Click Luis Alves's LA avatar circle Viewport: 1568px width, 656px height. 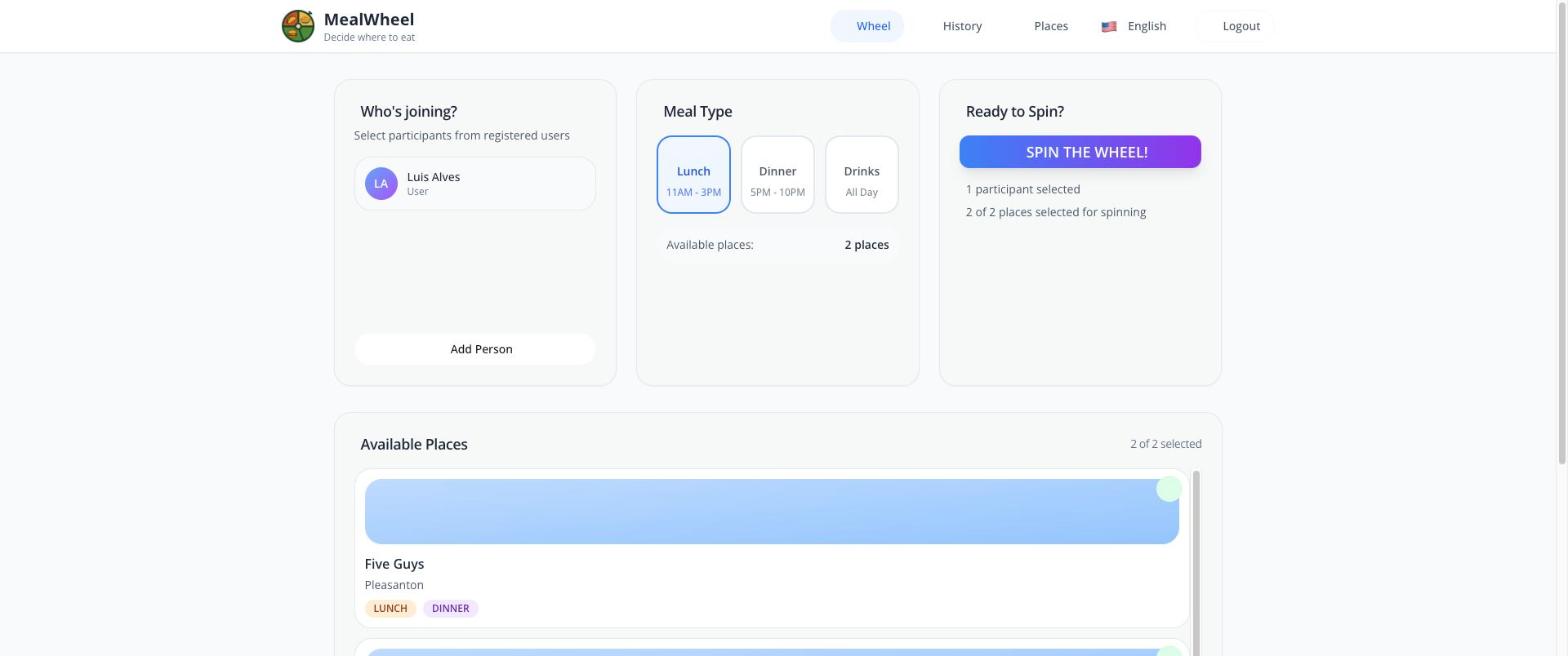381,184
